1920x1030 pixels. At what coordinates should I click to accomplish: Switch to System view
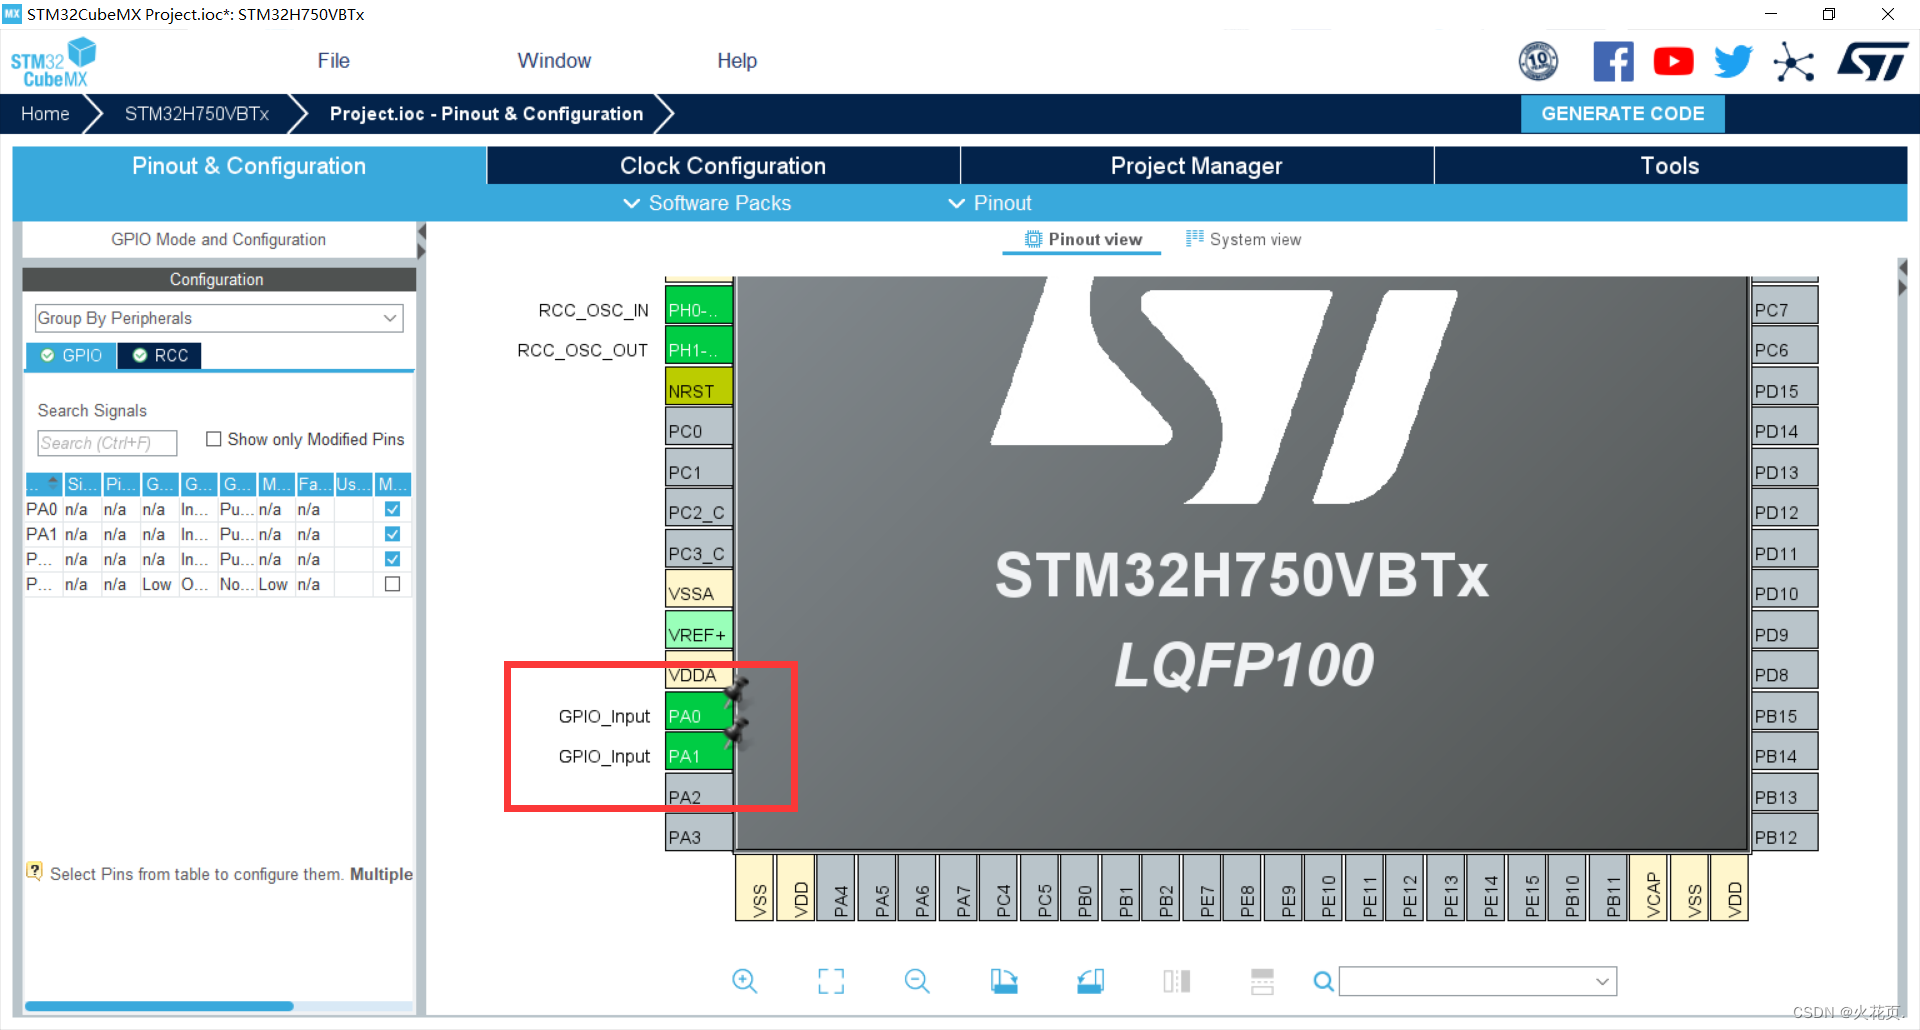pyautogui.click(x=1243, y=239)
